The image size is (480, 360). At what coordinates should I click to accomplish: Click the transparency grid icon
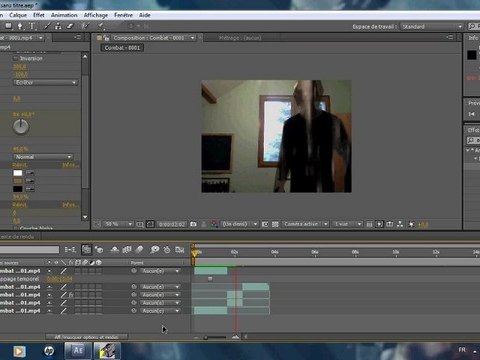(275, 224)
